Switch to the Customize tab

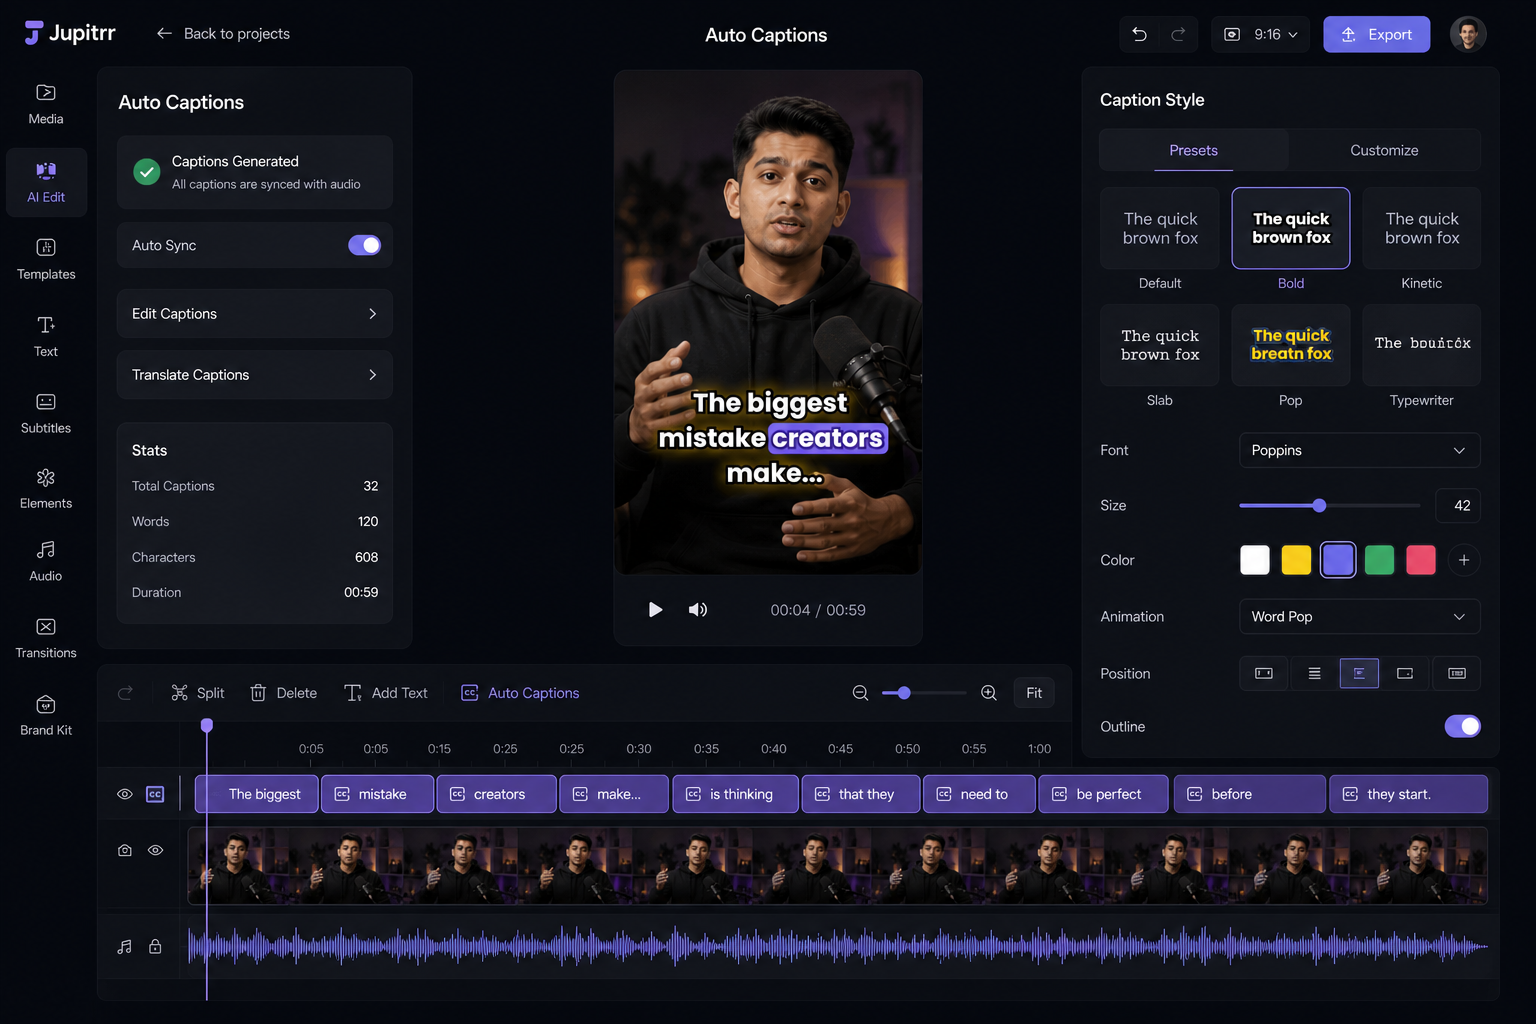[1384, 150]
